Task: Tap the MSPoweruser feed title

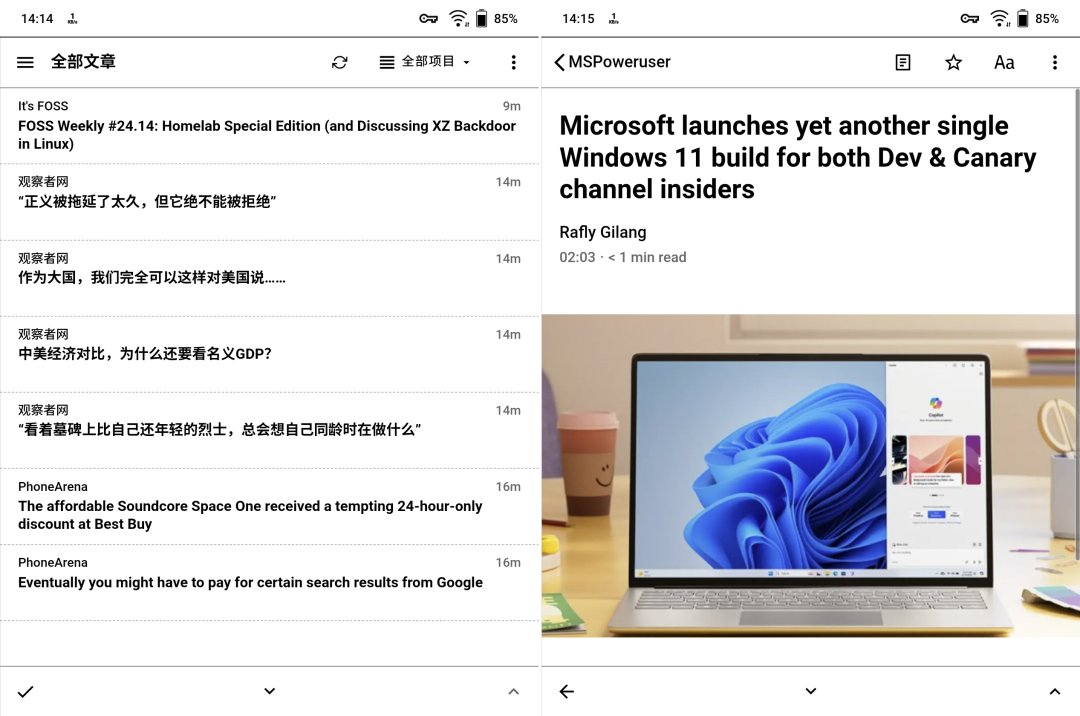Action: pyautogui.click(x=619, y=62)
